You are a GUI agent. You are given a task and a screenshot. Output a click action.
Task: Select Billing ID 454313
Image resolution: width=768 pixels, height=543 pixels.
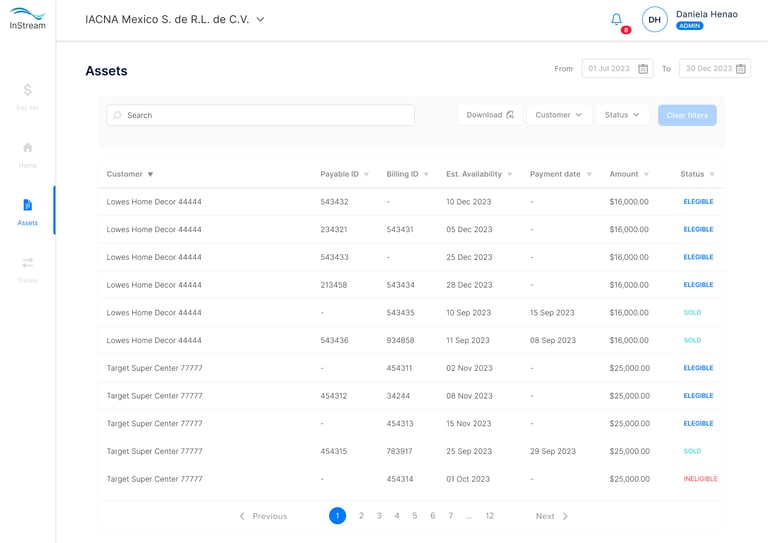tap(400, 424)
